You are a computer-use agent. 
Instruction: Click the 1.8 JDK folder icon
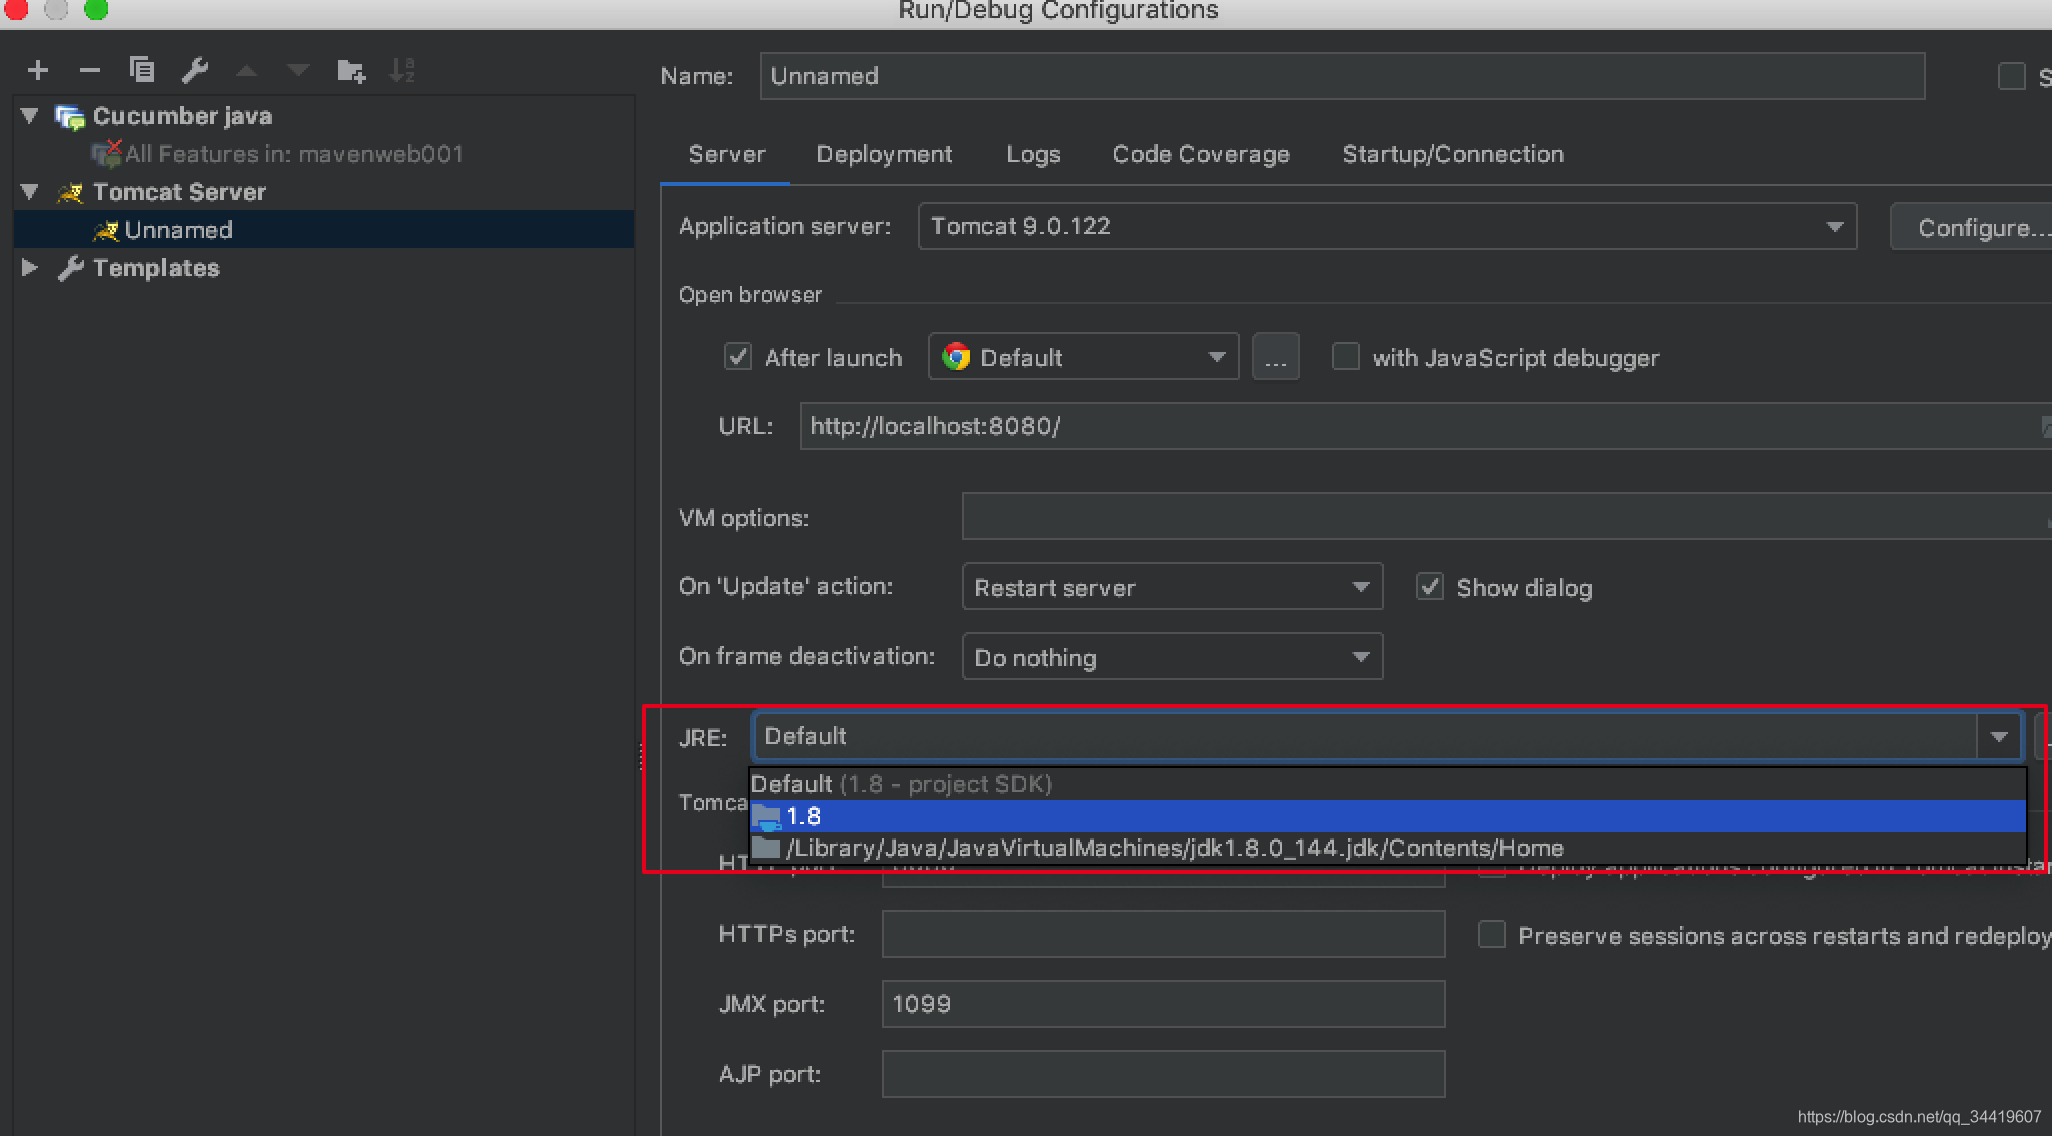[x=766, y=817]
